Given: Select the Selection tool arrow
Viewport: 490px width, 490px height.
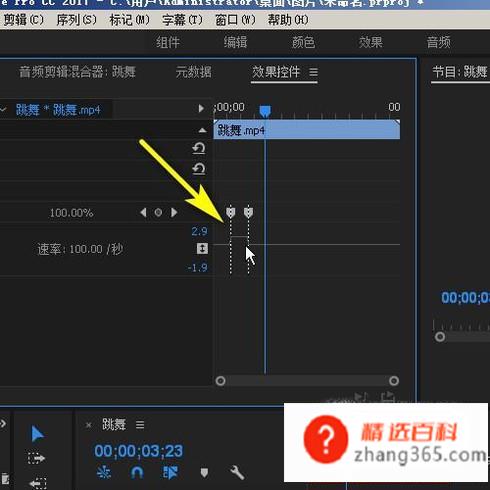Looking at the screenshot, I should pos(37,434).
